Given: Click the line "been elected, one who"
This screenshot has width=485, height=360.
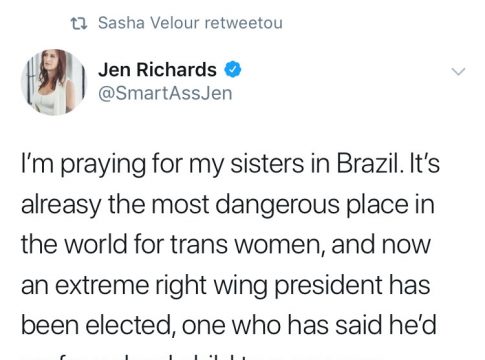Looking at the screenshot, I should [229, 325].
